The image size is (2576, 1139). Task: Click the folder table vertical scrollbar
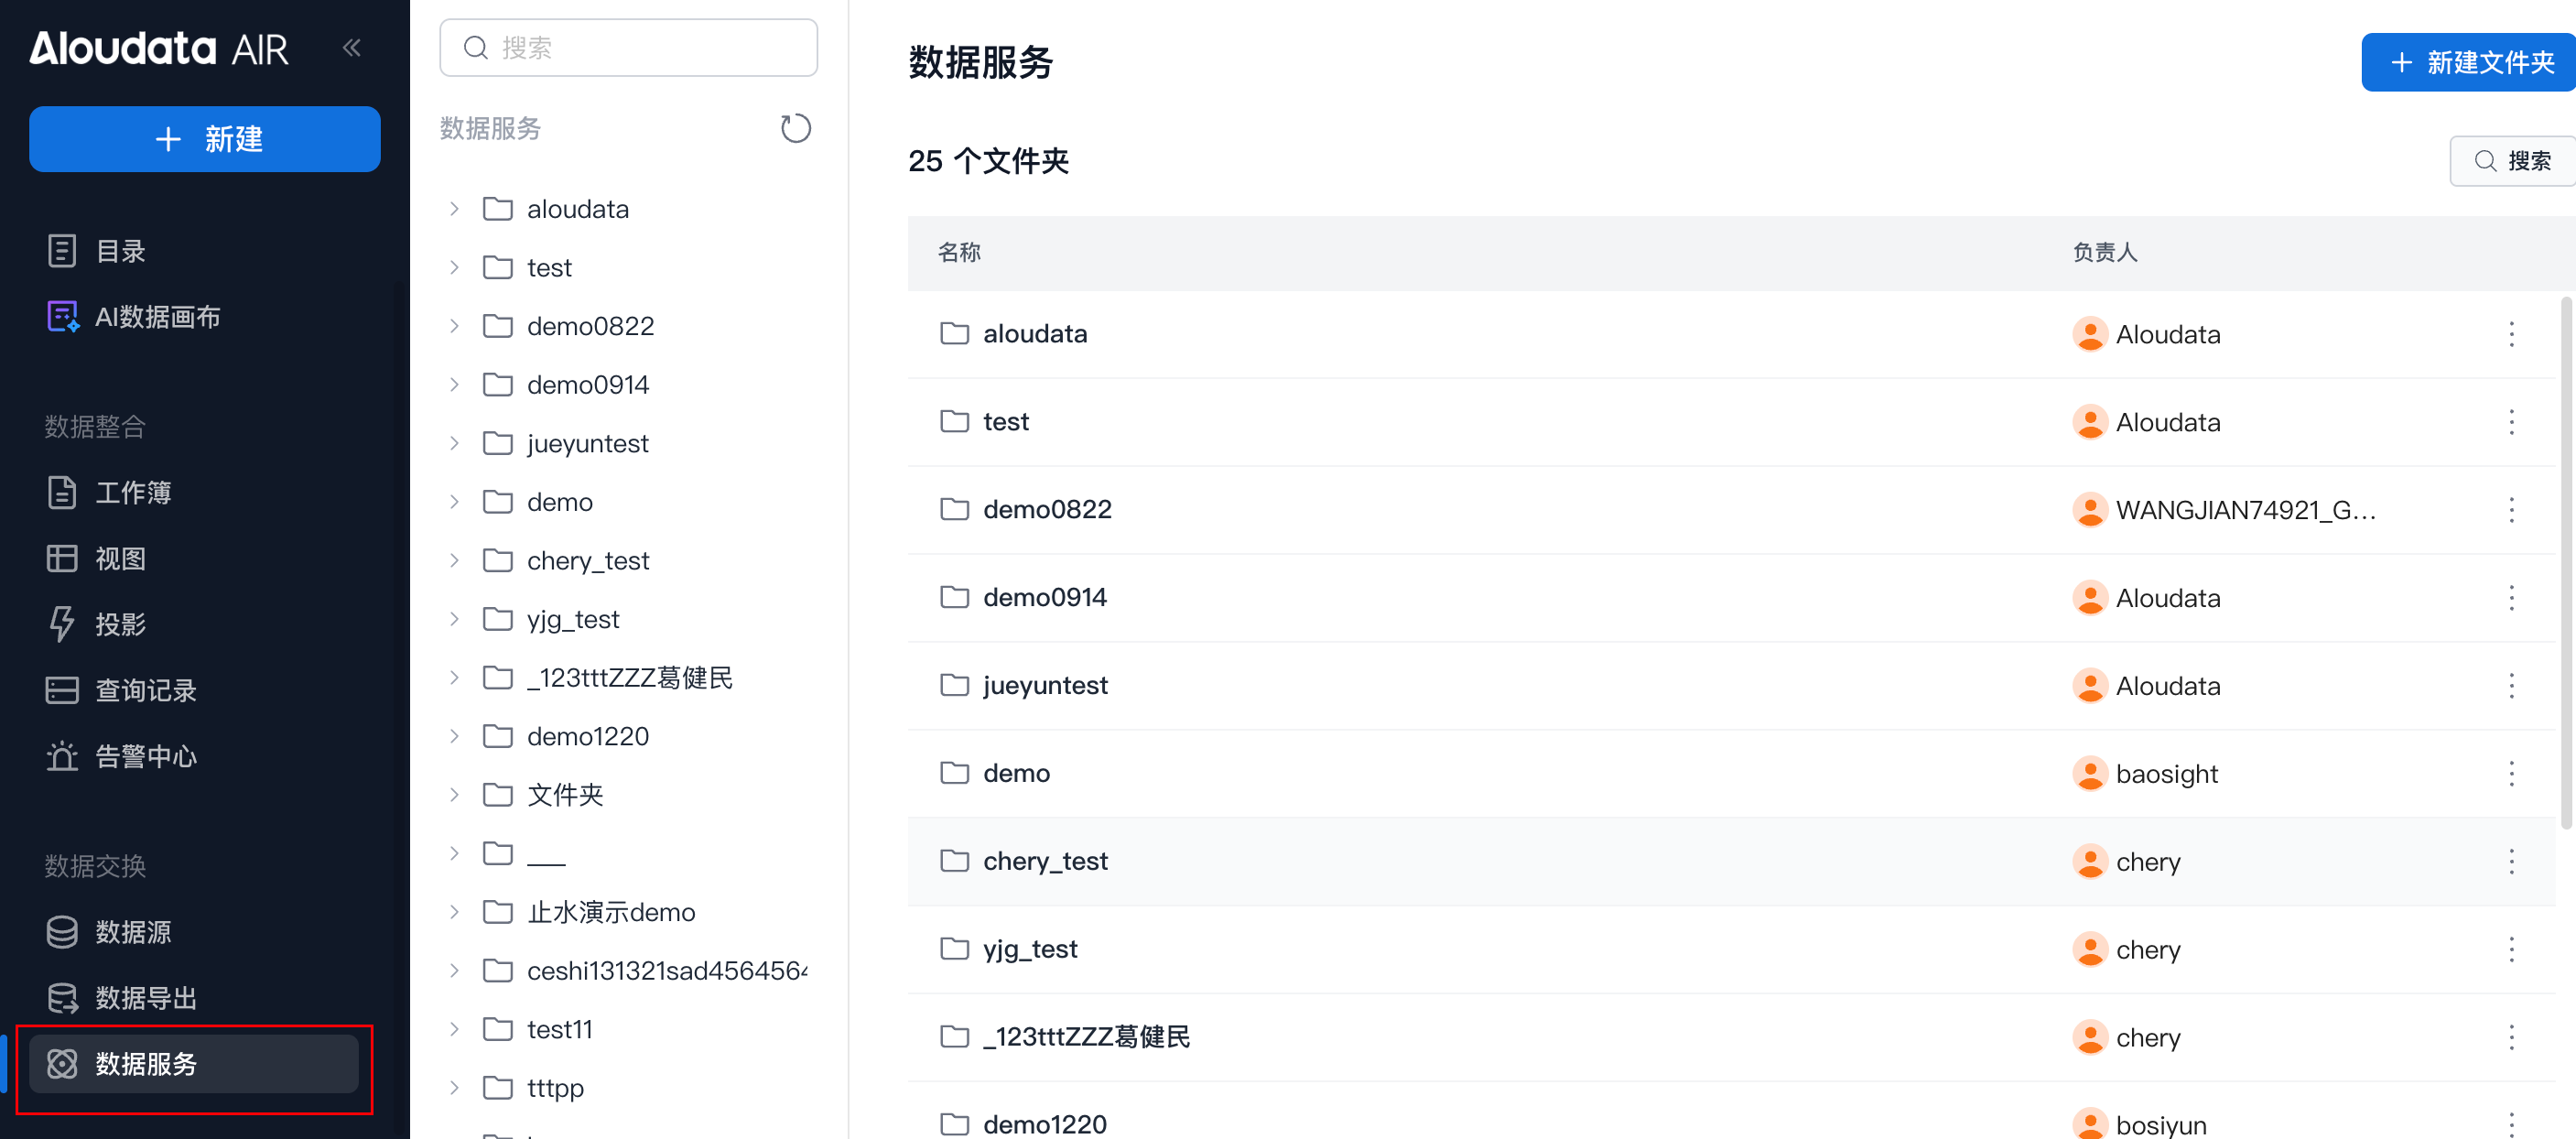2565,560
